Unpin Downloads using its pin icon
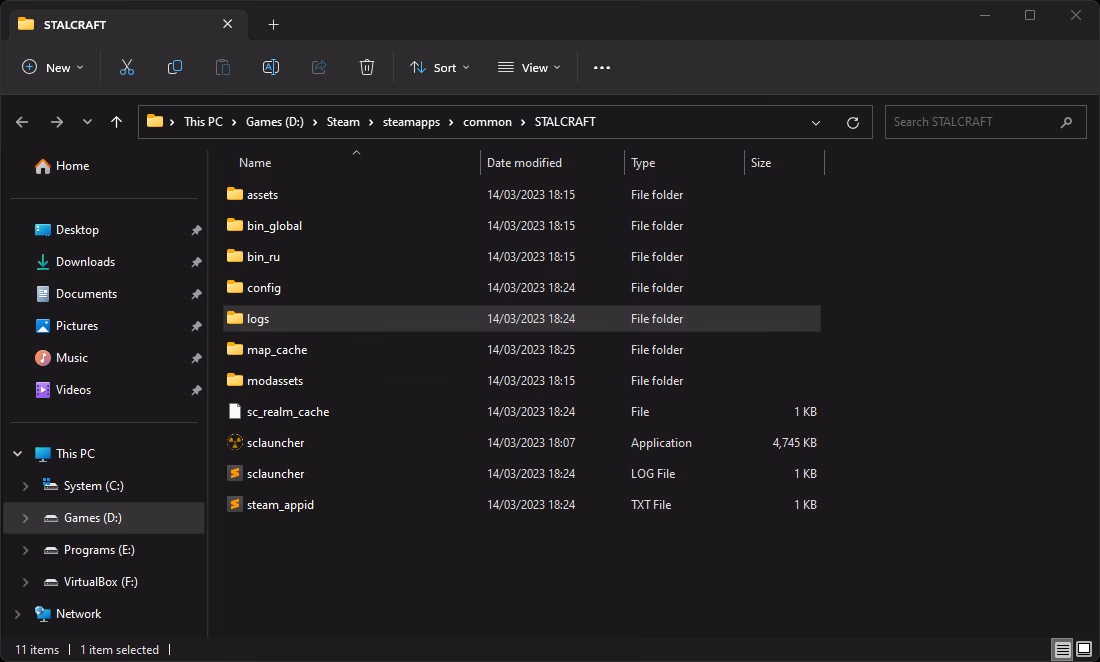1100x662 pixels. tap(196, 262)
